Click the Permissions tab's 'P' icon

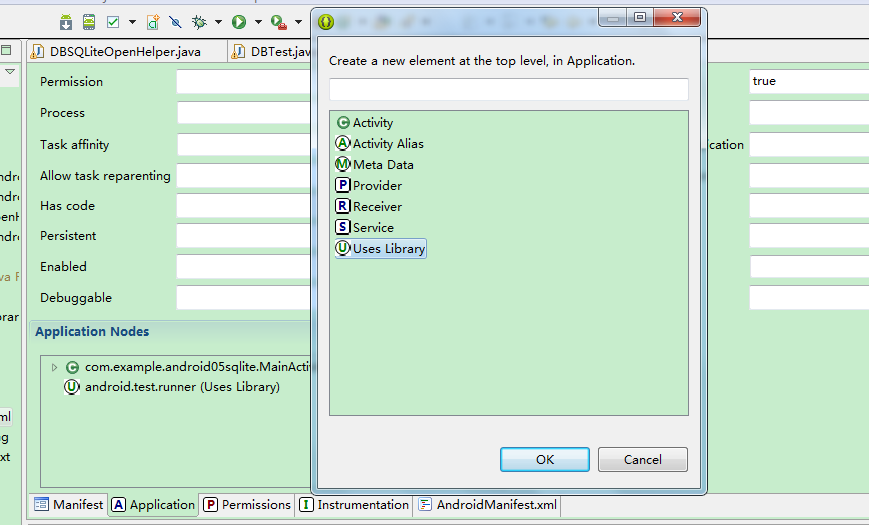click(211, 504)
